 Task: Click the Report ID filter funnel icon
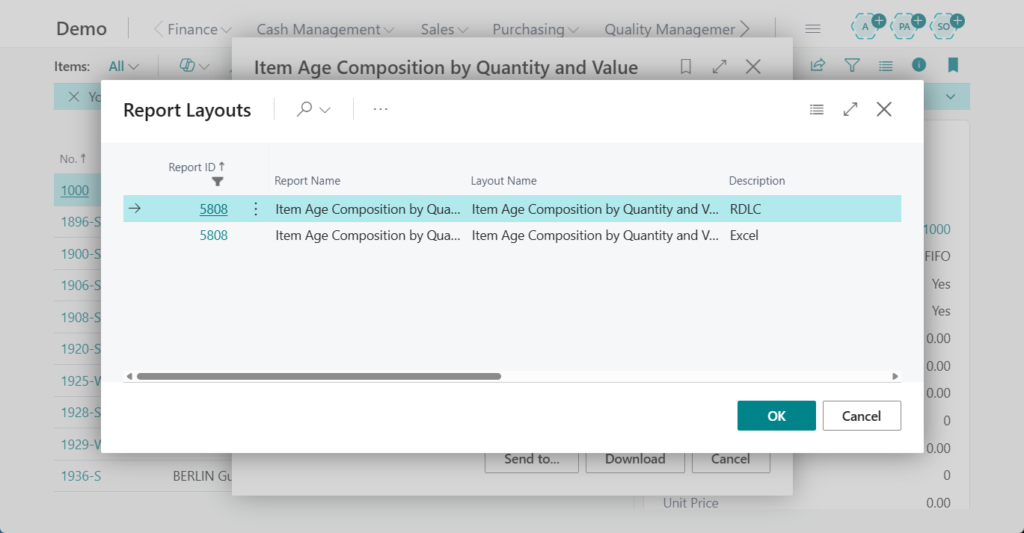tap(217, 182)
